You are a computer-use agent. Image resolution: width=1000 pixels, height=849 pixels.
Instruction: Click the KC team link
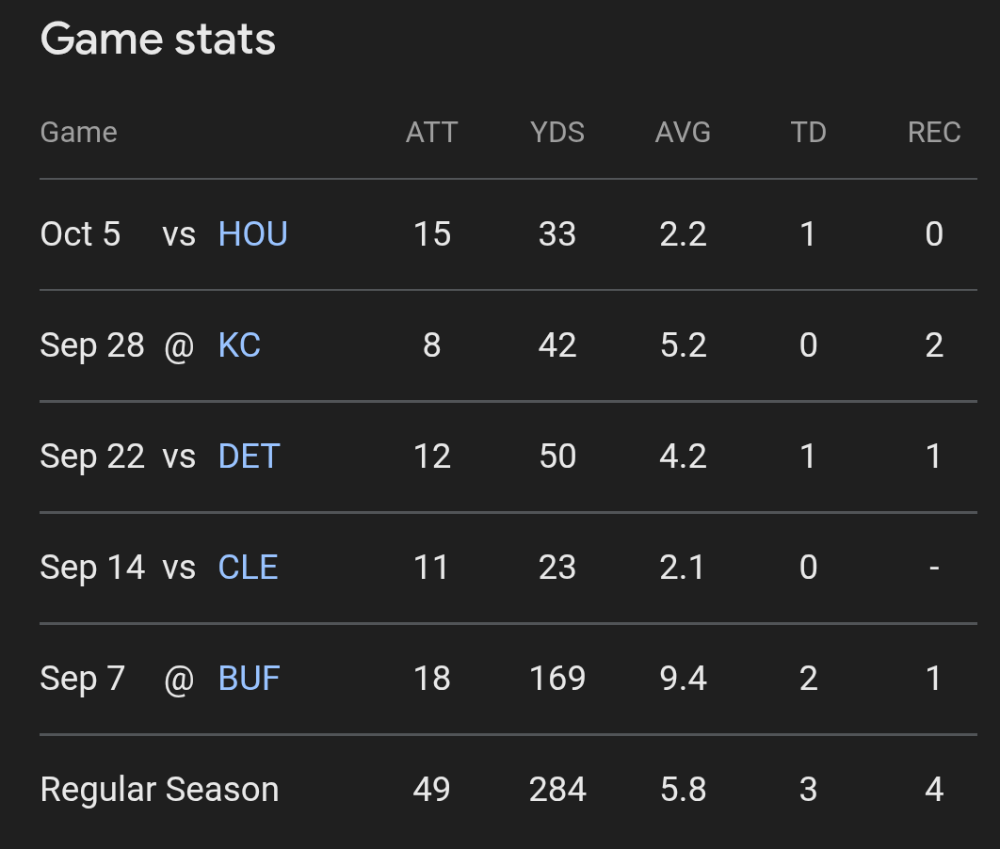tap(239, 345)
